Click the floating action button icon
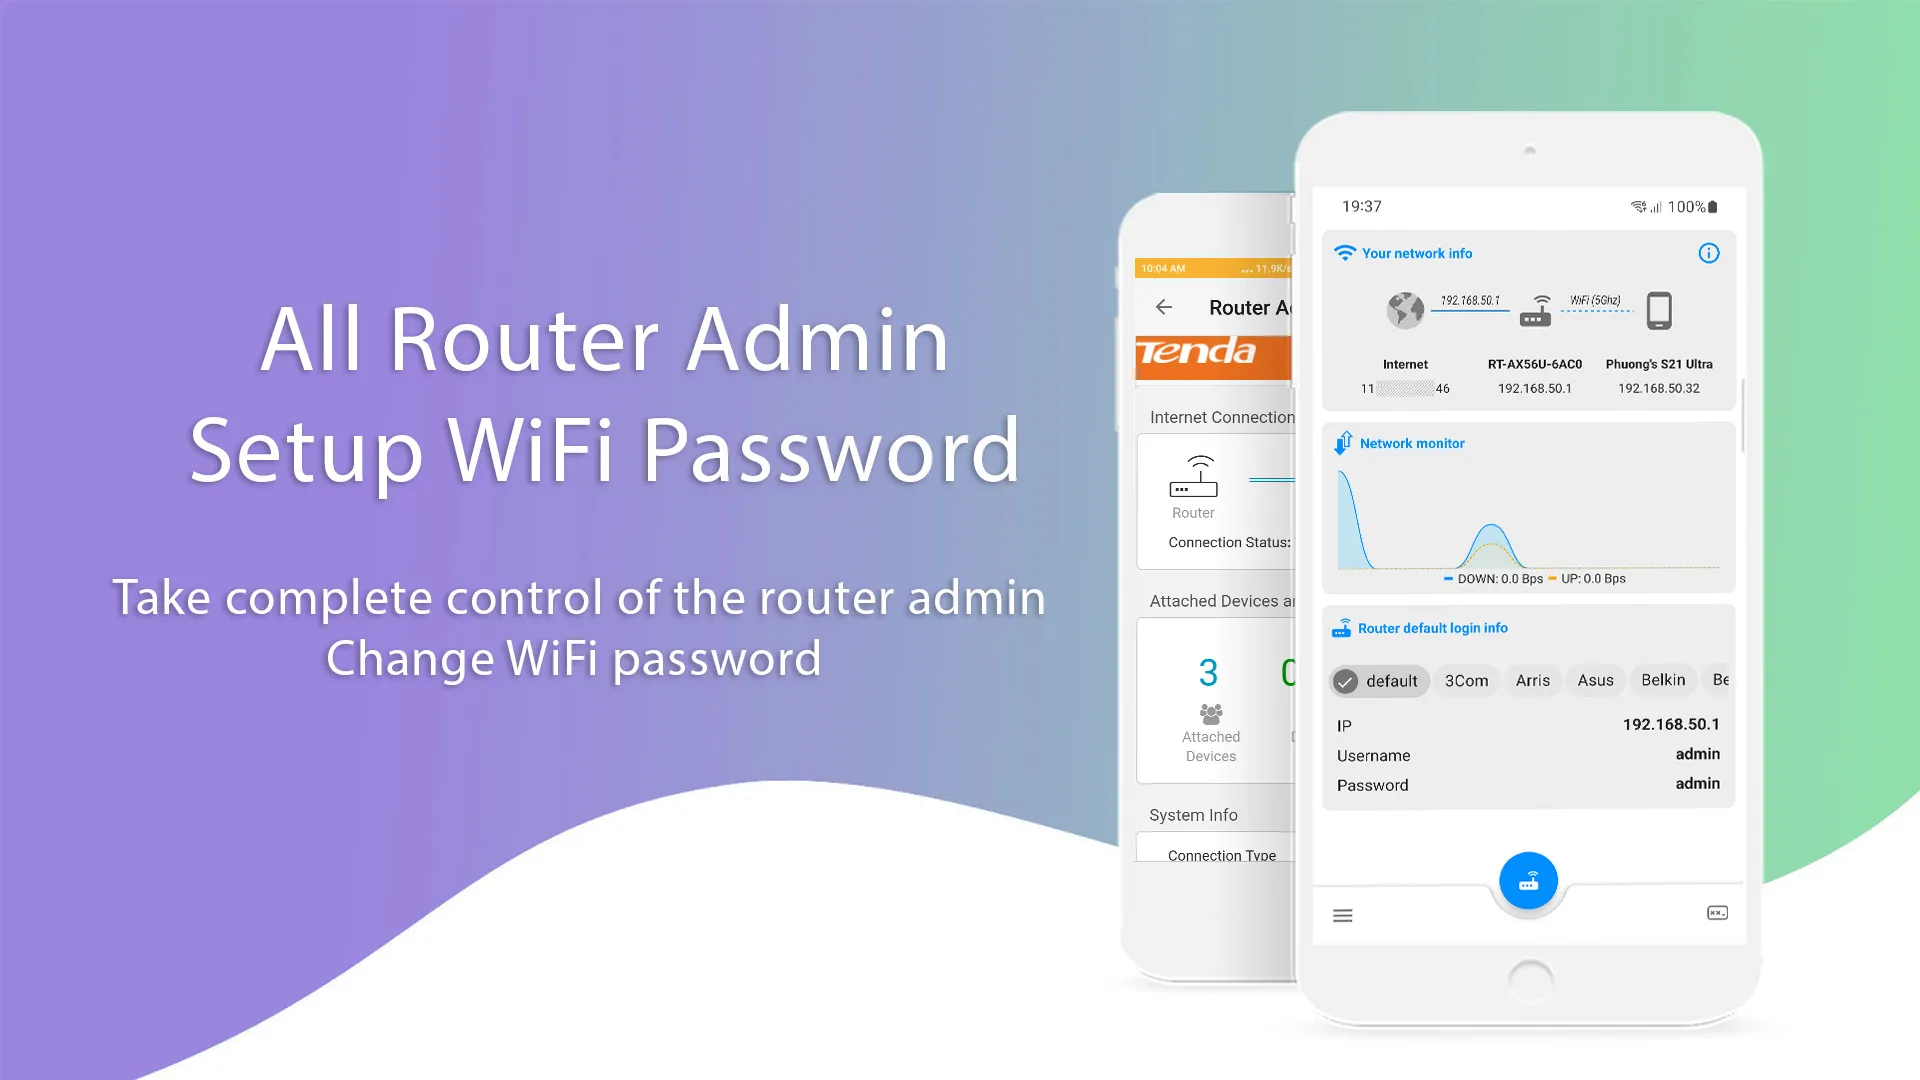Screen dimensions: 1920x1080 point(1528,880)
